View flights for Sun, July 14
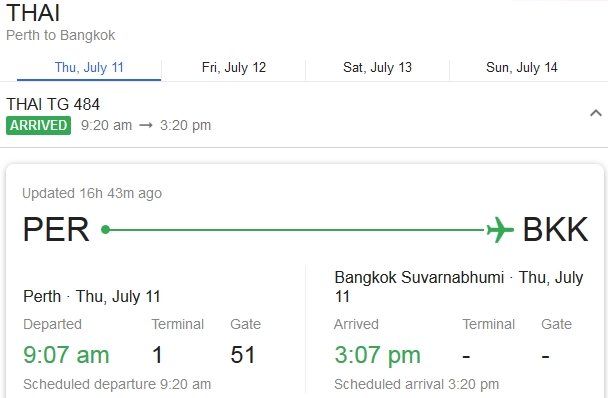Screen dimensions: 608x398 522,67
